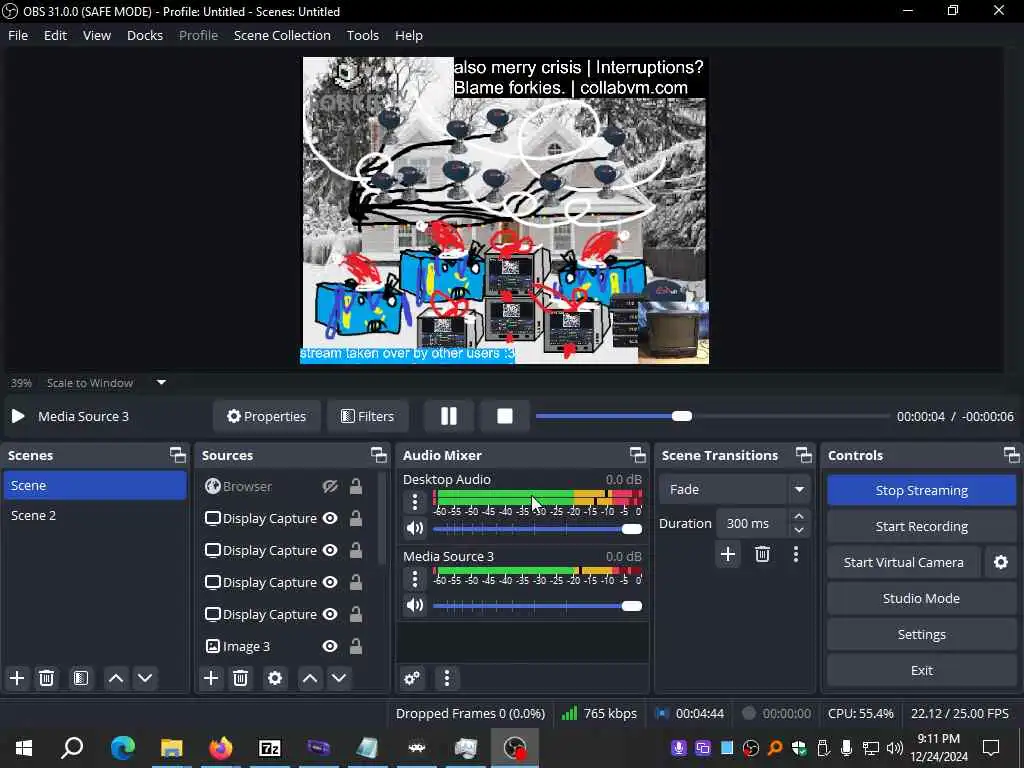The width and height of the screenshot is (1024, 768).
Task: Increase transition duration with up arrow
Action: click(798, 516)
